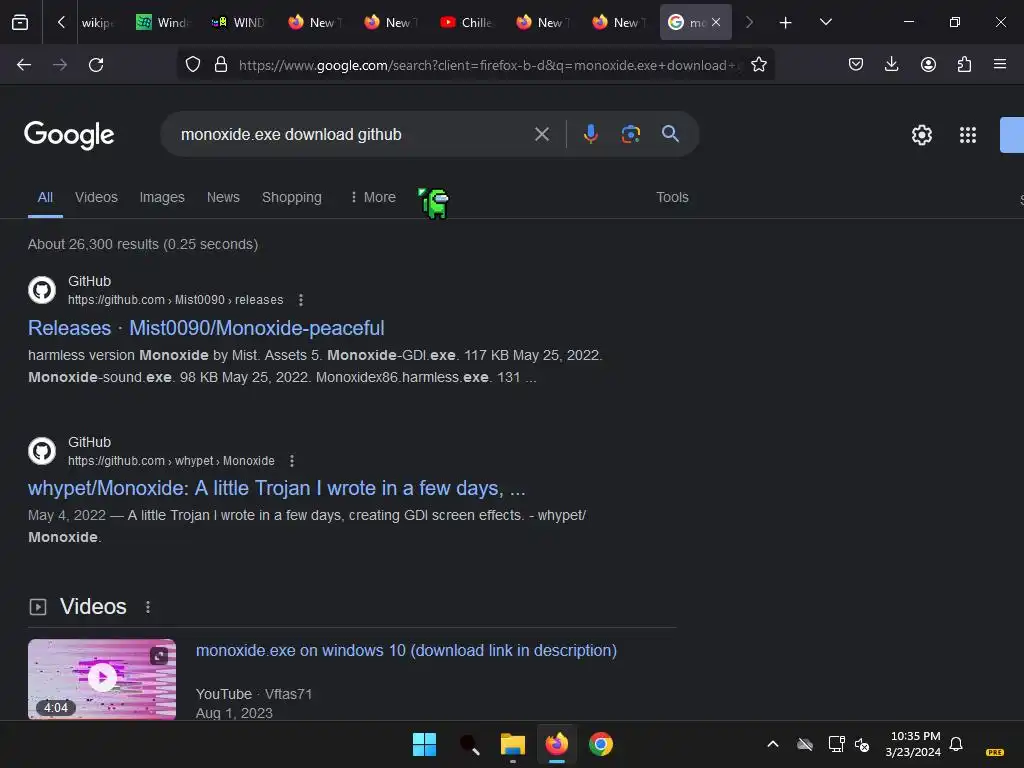Reload the current page
This screenshot has height=768, width=1024.
point(96,65)
